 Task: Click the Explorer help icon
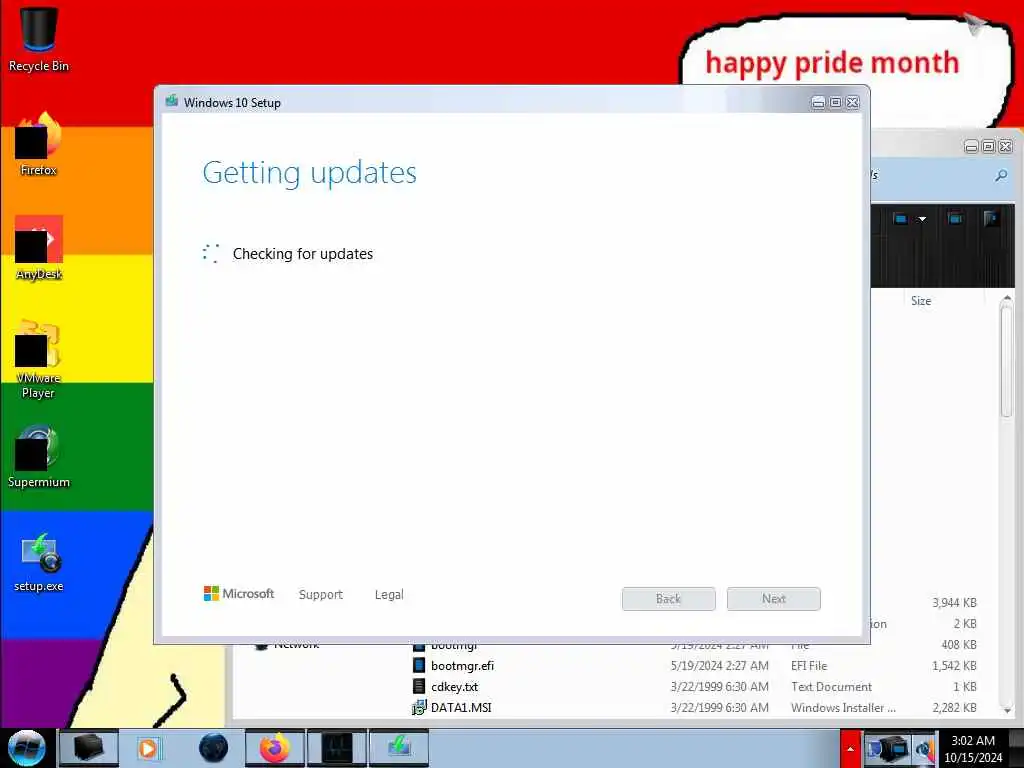[991, 219]
